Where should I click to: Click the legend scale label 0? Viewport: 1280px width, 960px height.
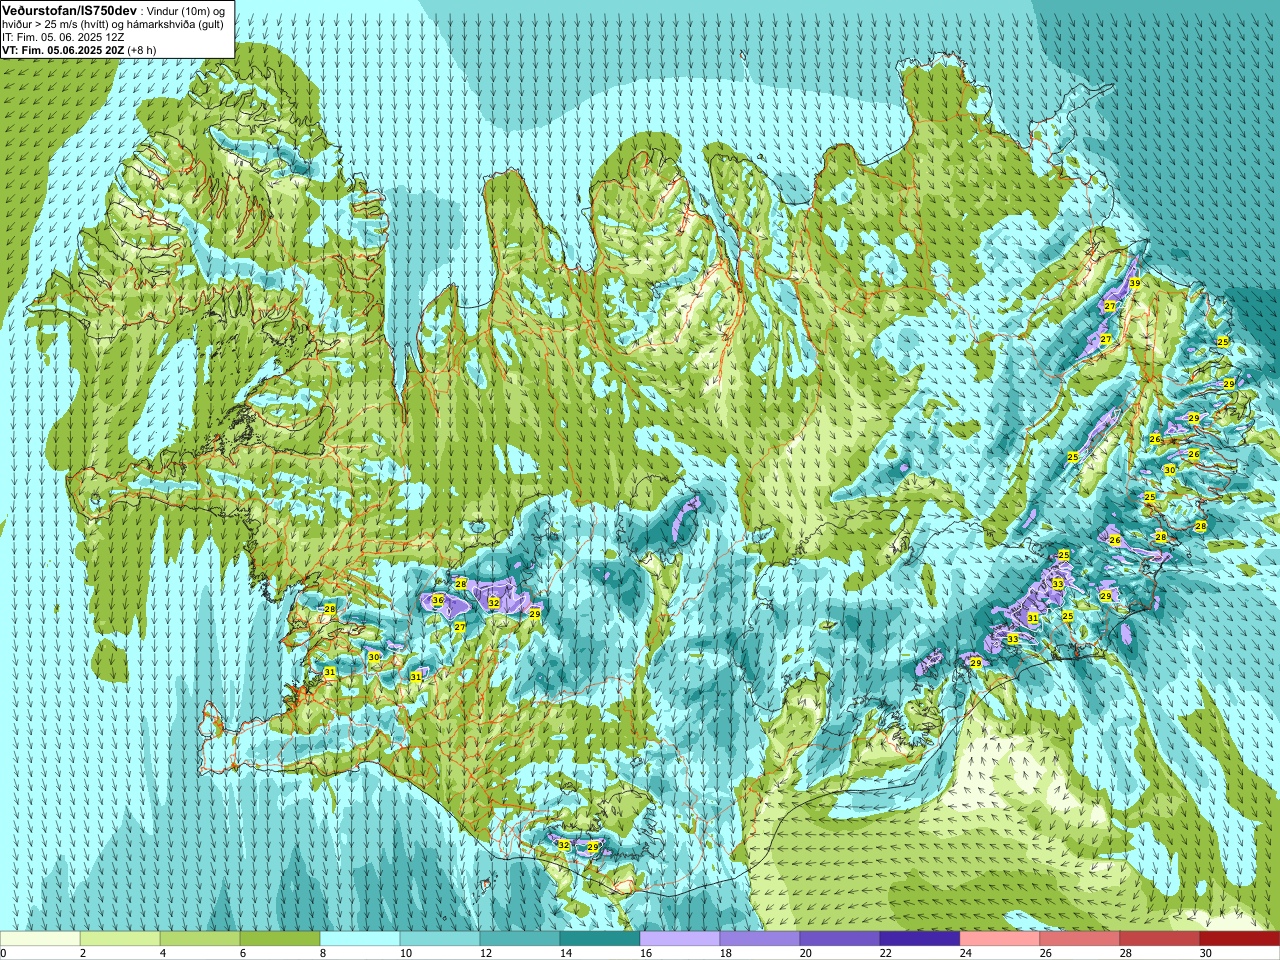tap(4, 954)
